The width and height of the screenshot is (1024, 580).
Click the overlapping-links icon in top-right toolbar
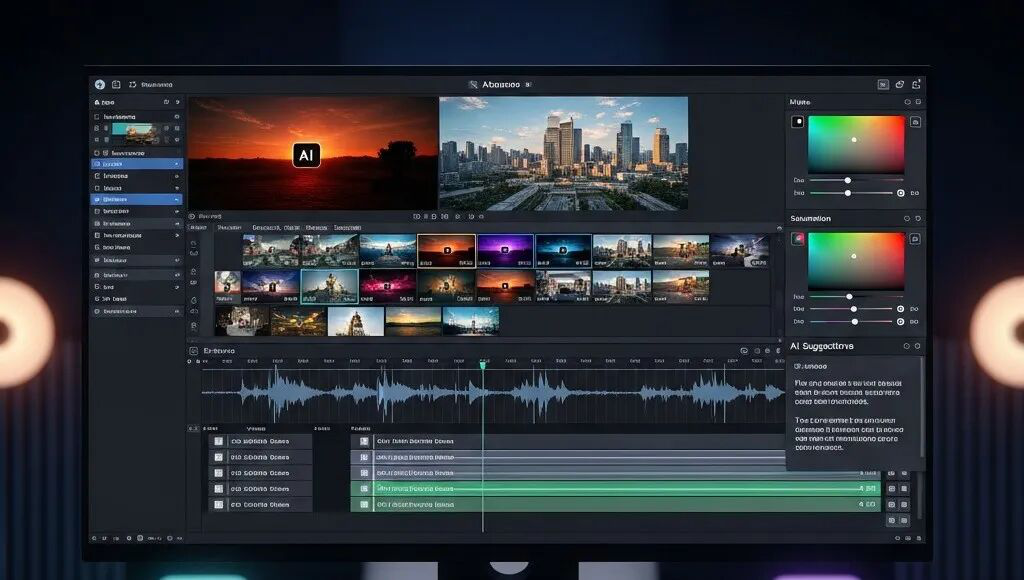[x=900, y=84]
